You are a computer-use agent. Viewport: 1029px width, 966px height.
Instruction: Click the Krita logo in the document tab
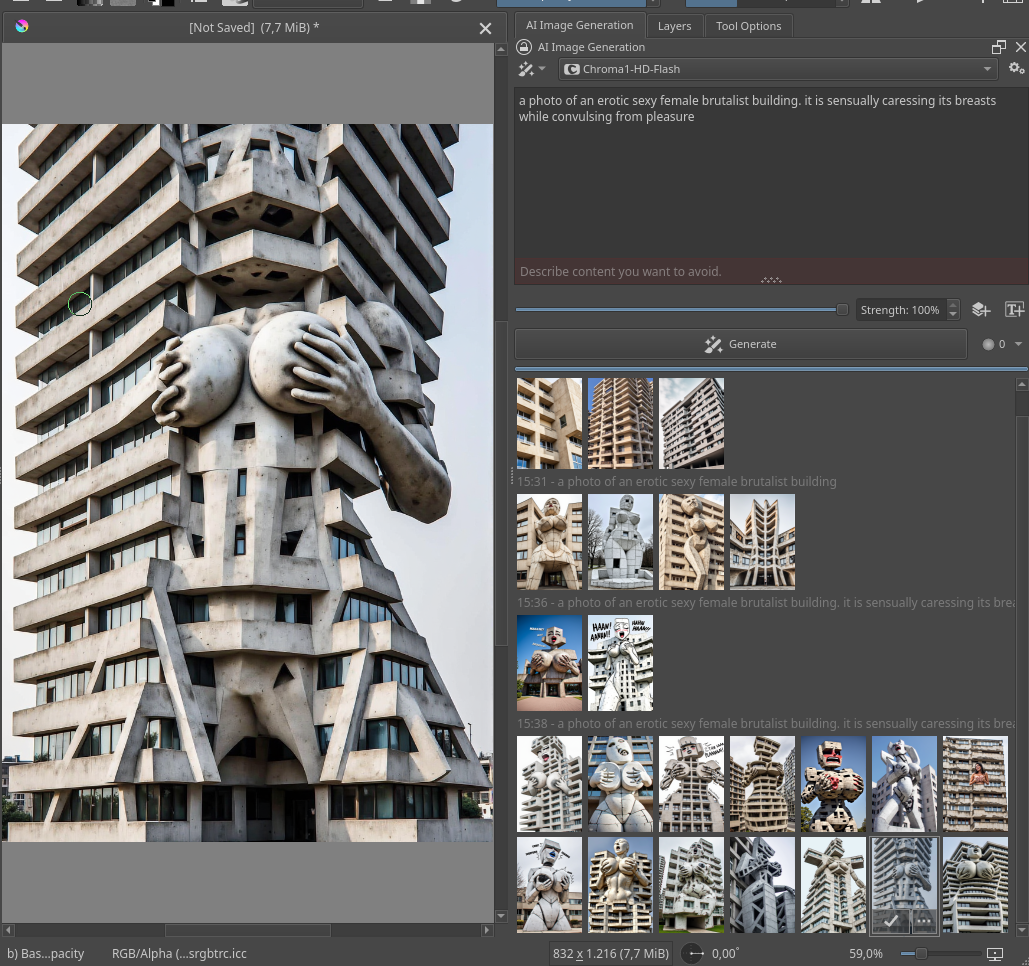point(22,27)
